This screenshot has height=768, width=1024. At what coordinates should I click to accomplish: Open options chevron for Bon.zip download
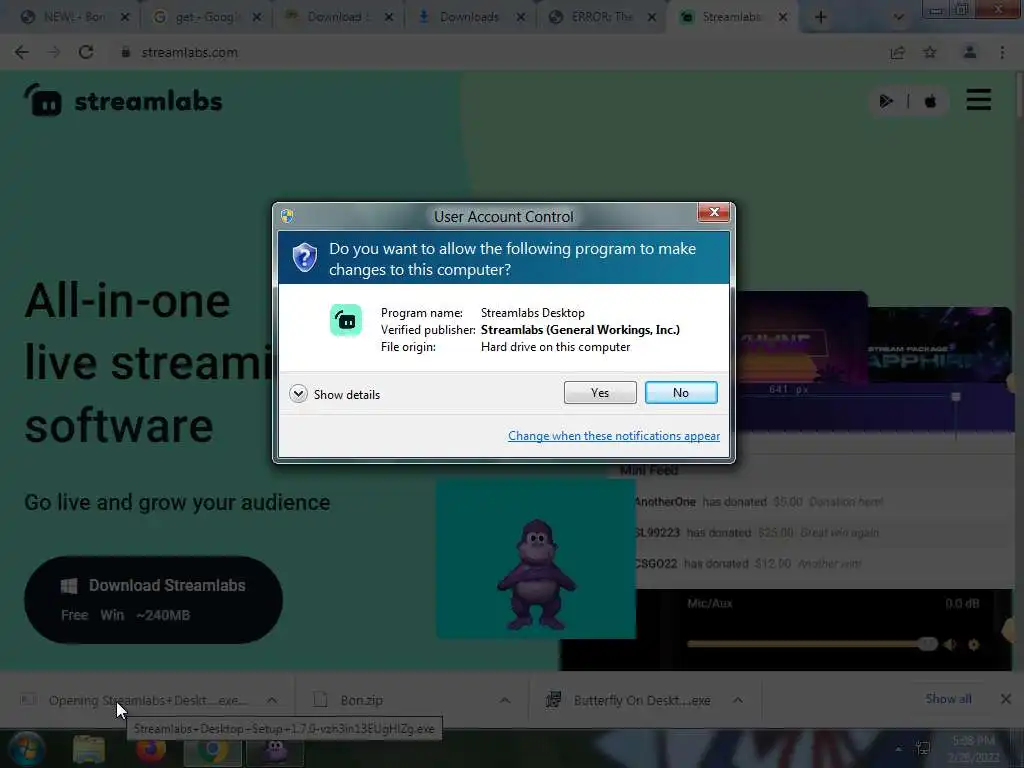pos(505,700)
